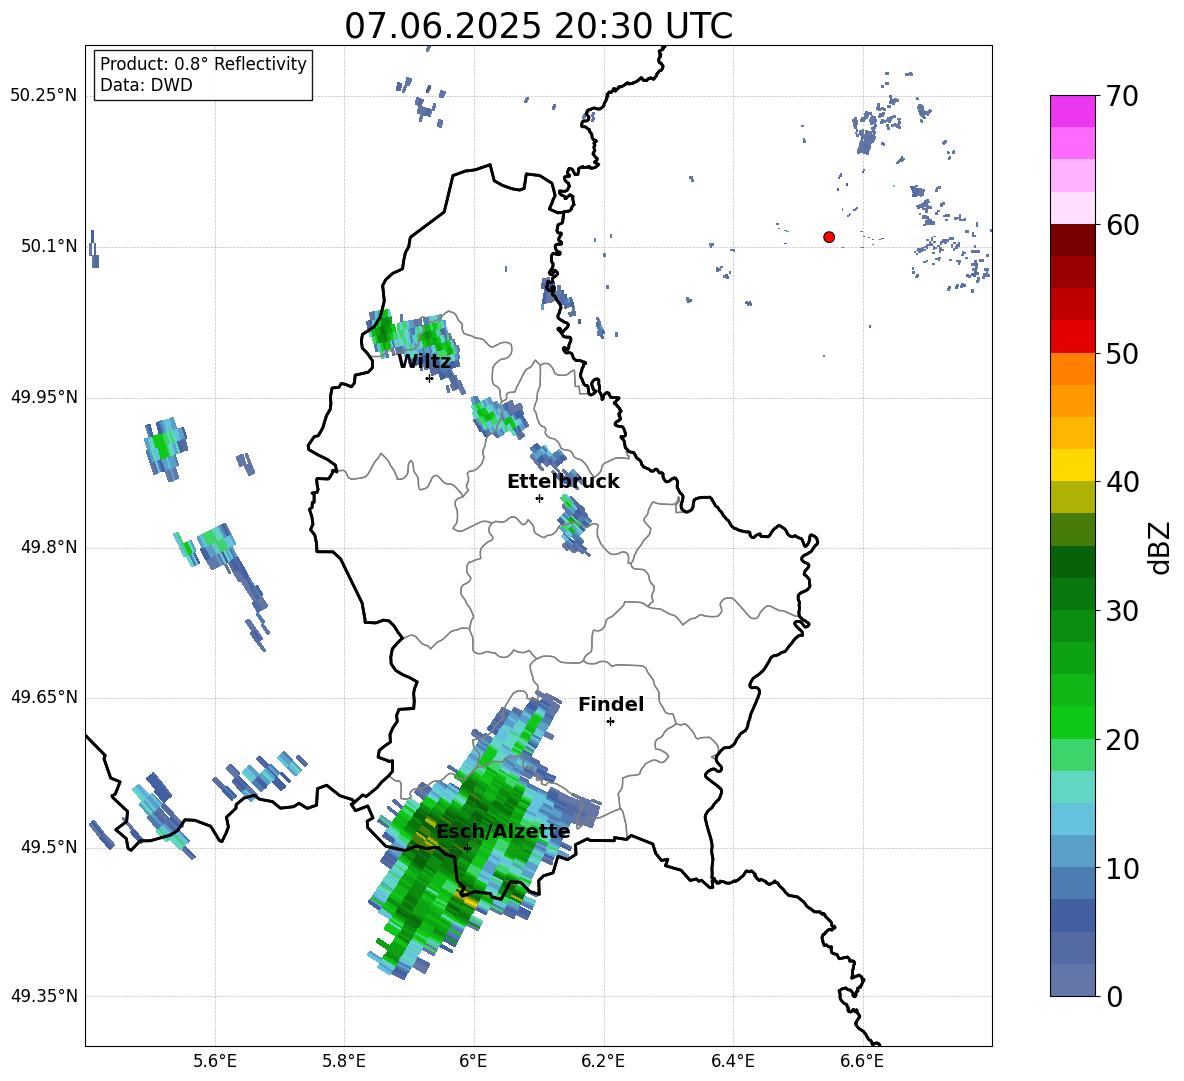Click the 40 tick on the colorbar
1184x1081 pixels.
1121,482
